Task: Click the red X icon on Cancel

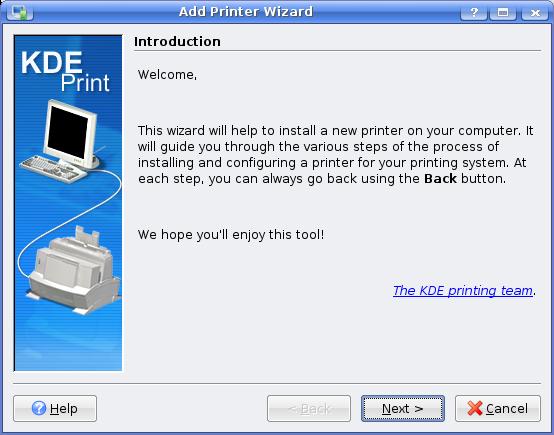Action: 475,408
